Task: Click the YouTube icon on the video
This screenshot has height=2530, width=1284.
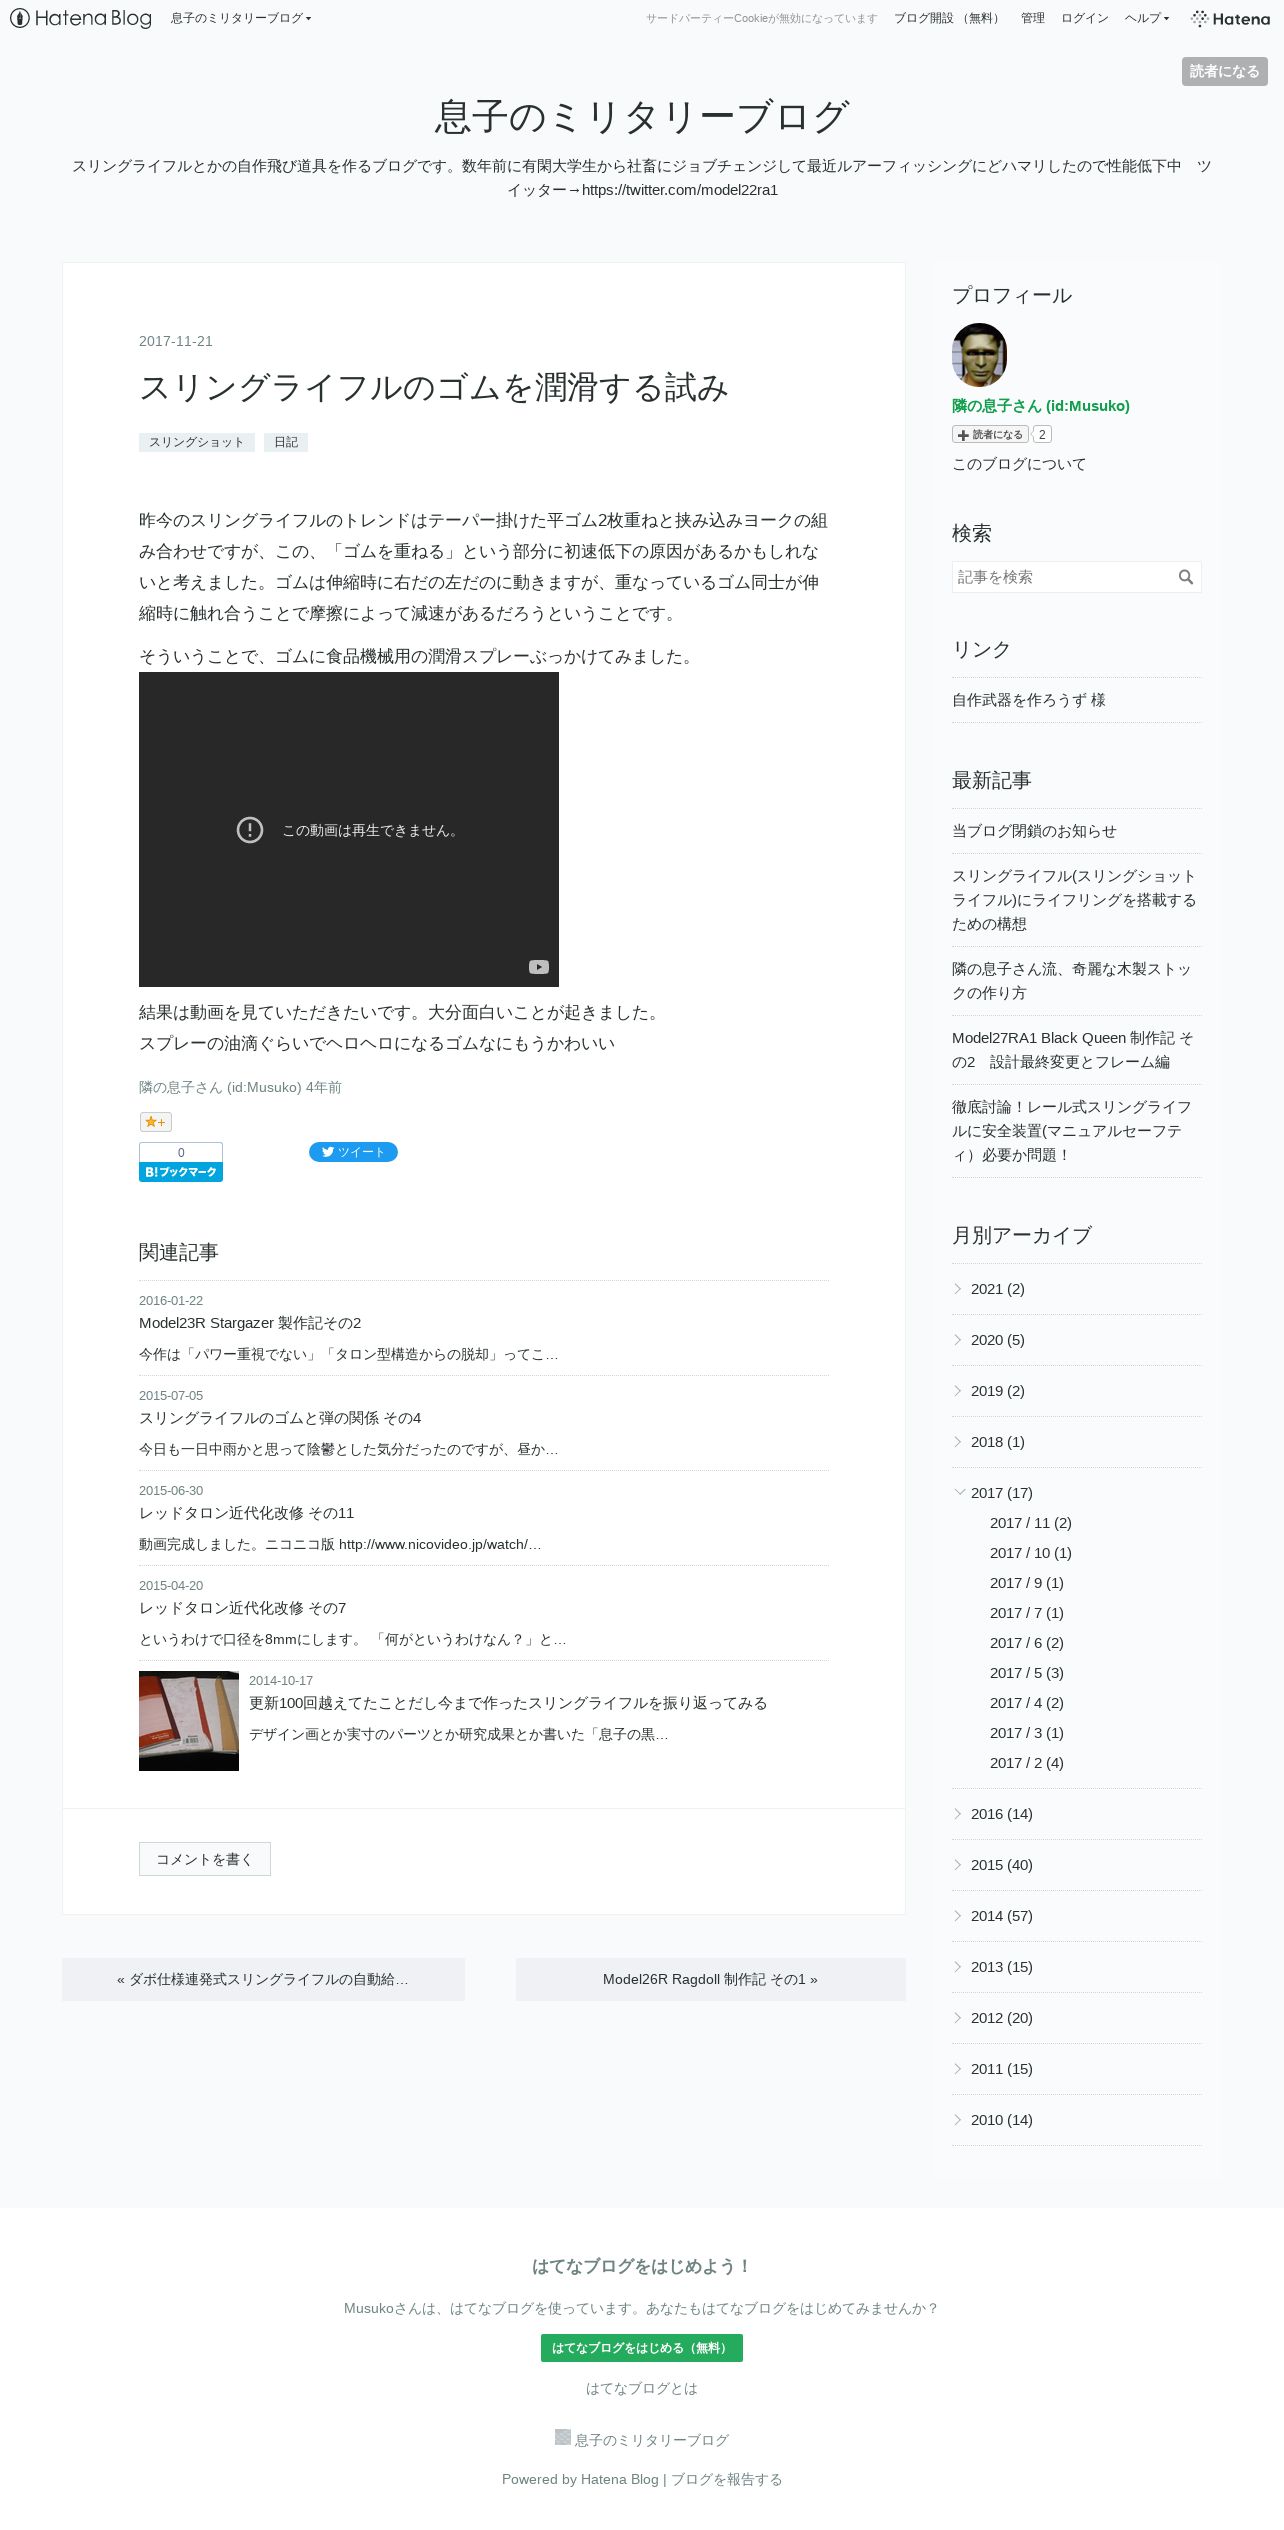Action: click(539, 967)
